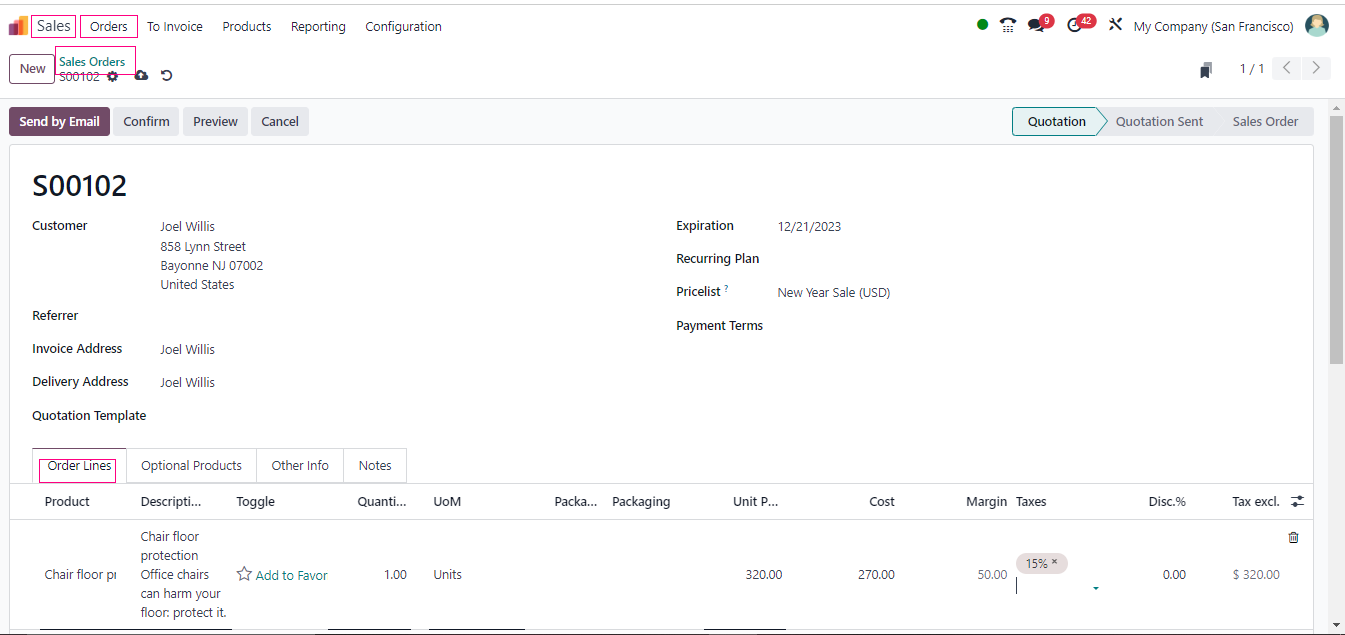The height and width of the screenshot is (635, 1345).
Task: Open the Reporting menu
Action: coord(318,27)
